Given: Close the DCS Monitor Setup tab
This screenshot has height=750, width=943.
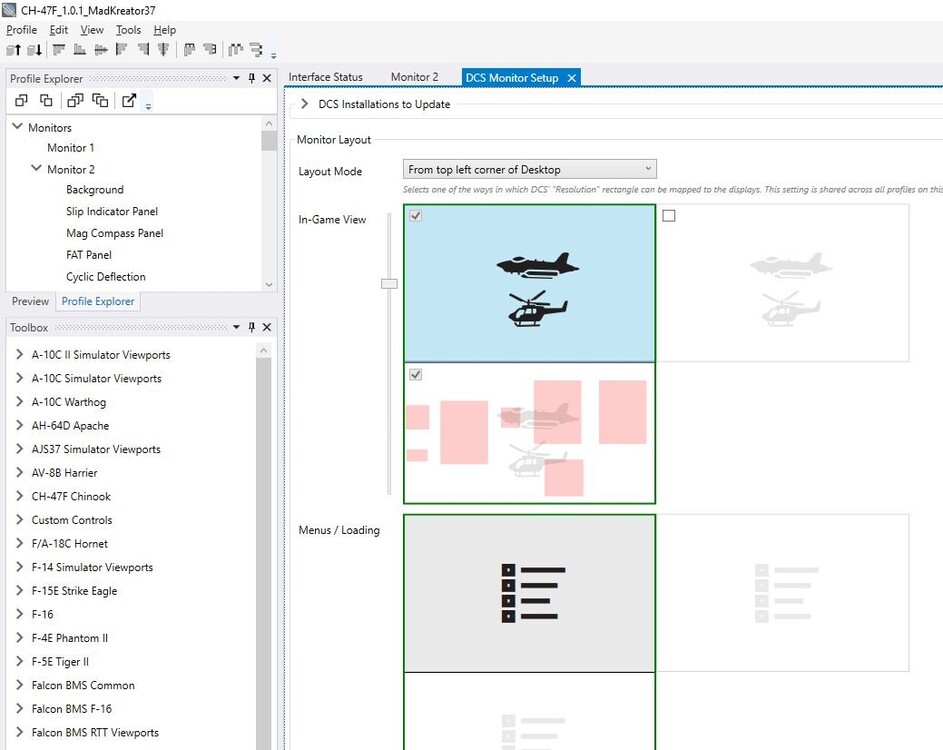Looking at the screenshot, I should point(572,78).
